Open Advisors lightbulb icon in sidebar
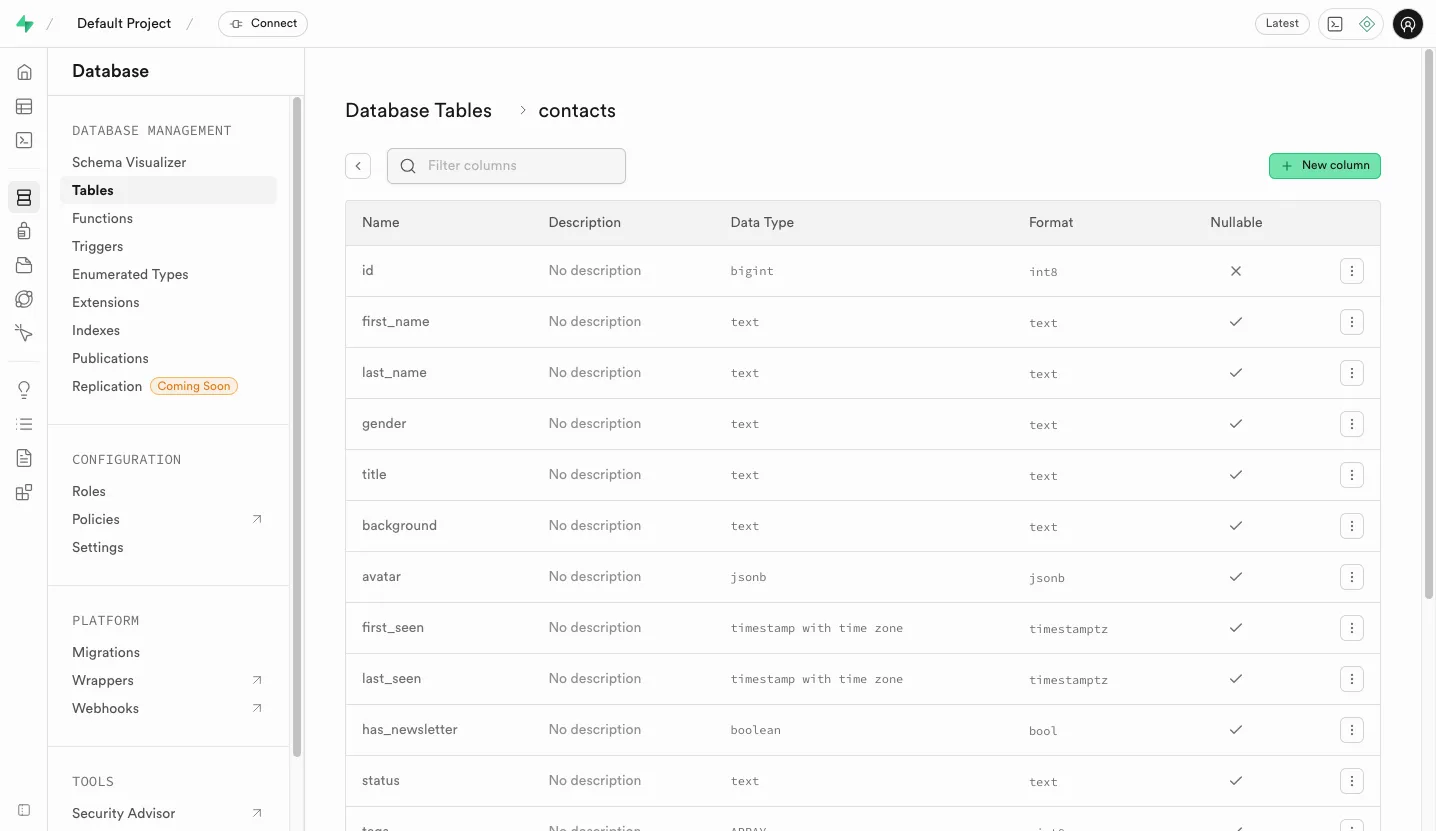Viewport: 1436px width, 831px height. pos(24,390)
